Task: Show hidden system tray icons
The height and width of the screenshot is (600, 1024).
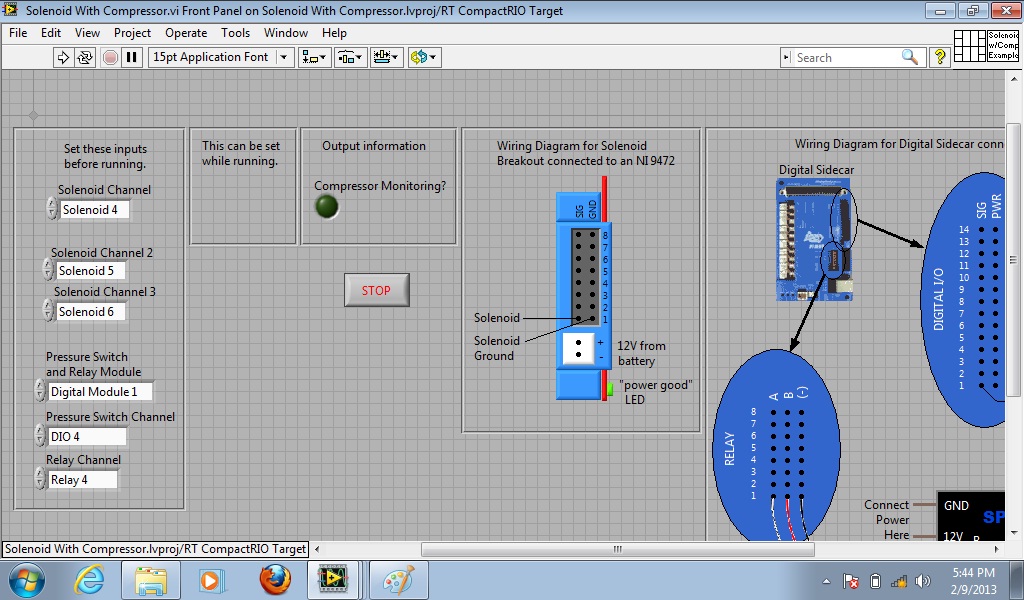Action: tap(826, 581)
